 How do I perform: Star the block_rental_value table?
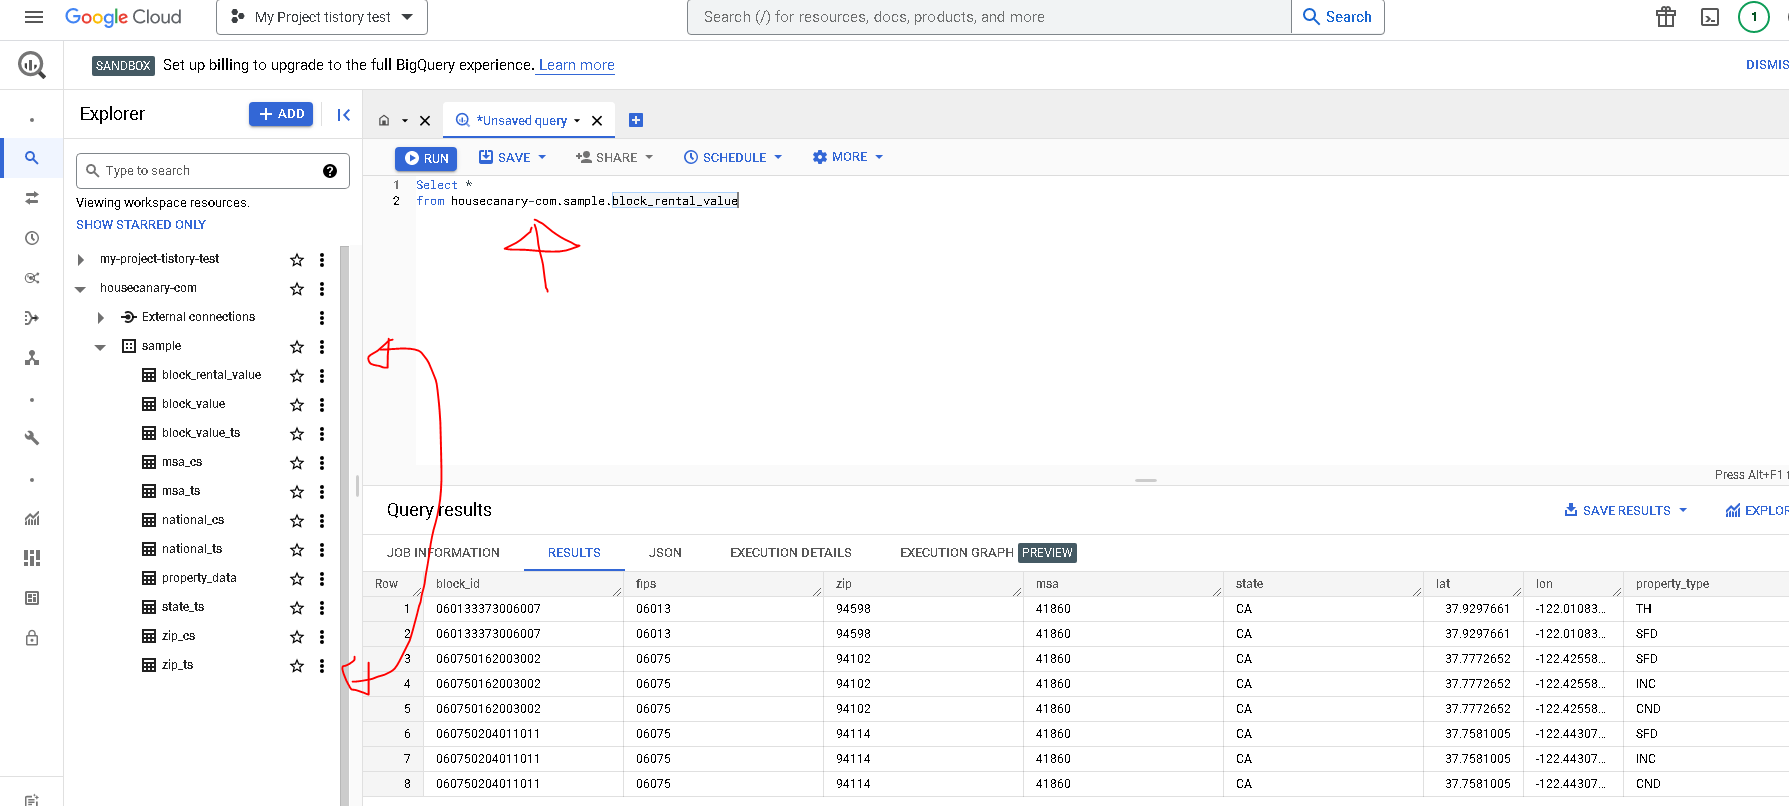(x=297, y=376)
